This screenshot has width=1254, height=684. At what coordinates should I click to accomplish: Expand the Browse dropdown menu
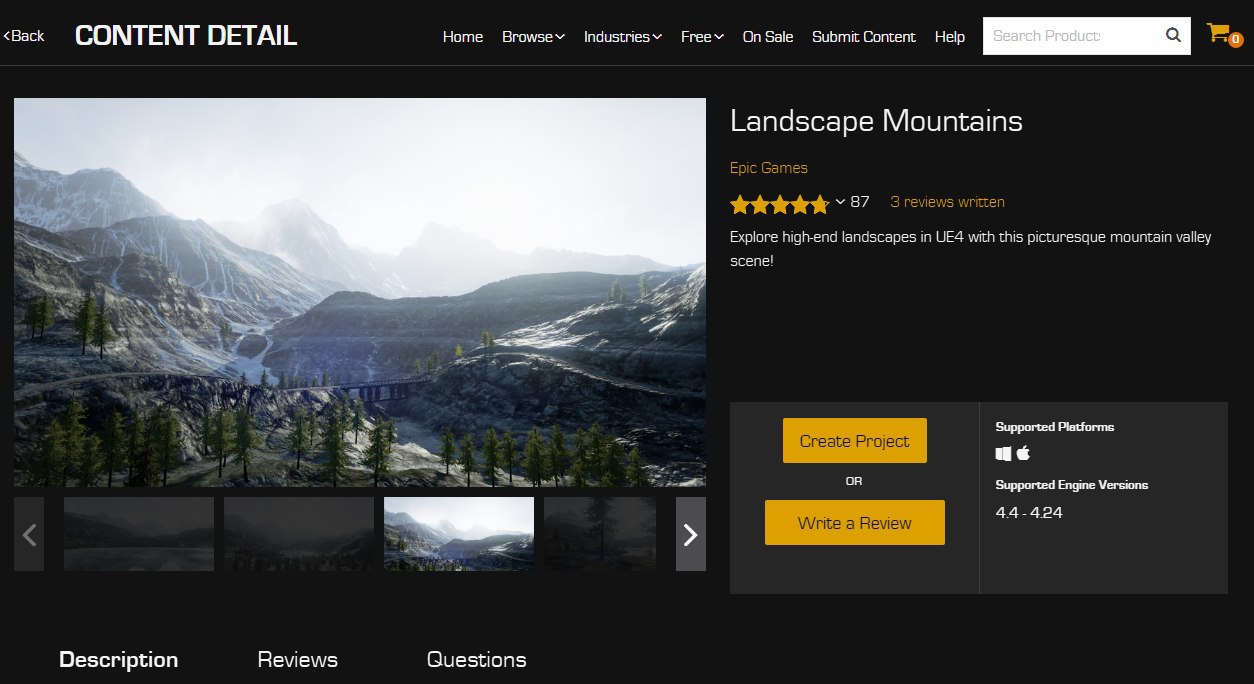click(533, 37)
